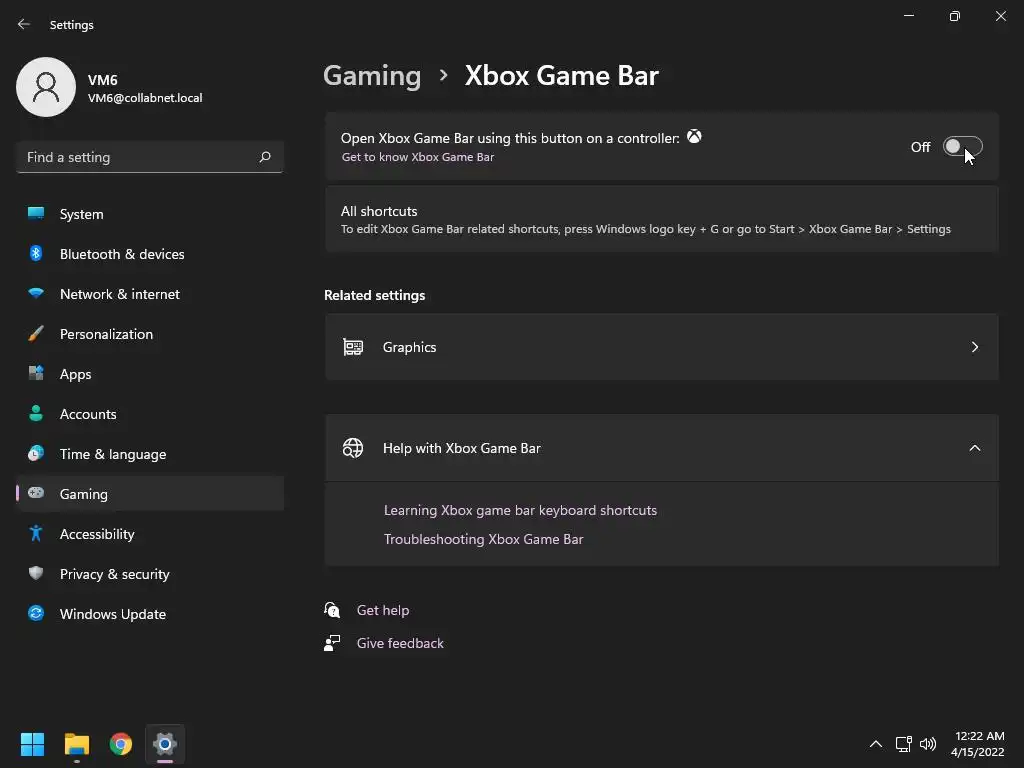Viewport: 1024px width, 768px height.
Task: Open the Graphics related setting chevron
Action: click(x=974, y=347)
